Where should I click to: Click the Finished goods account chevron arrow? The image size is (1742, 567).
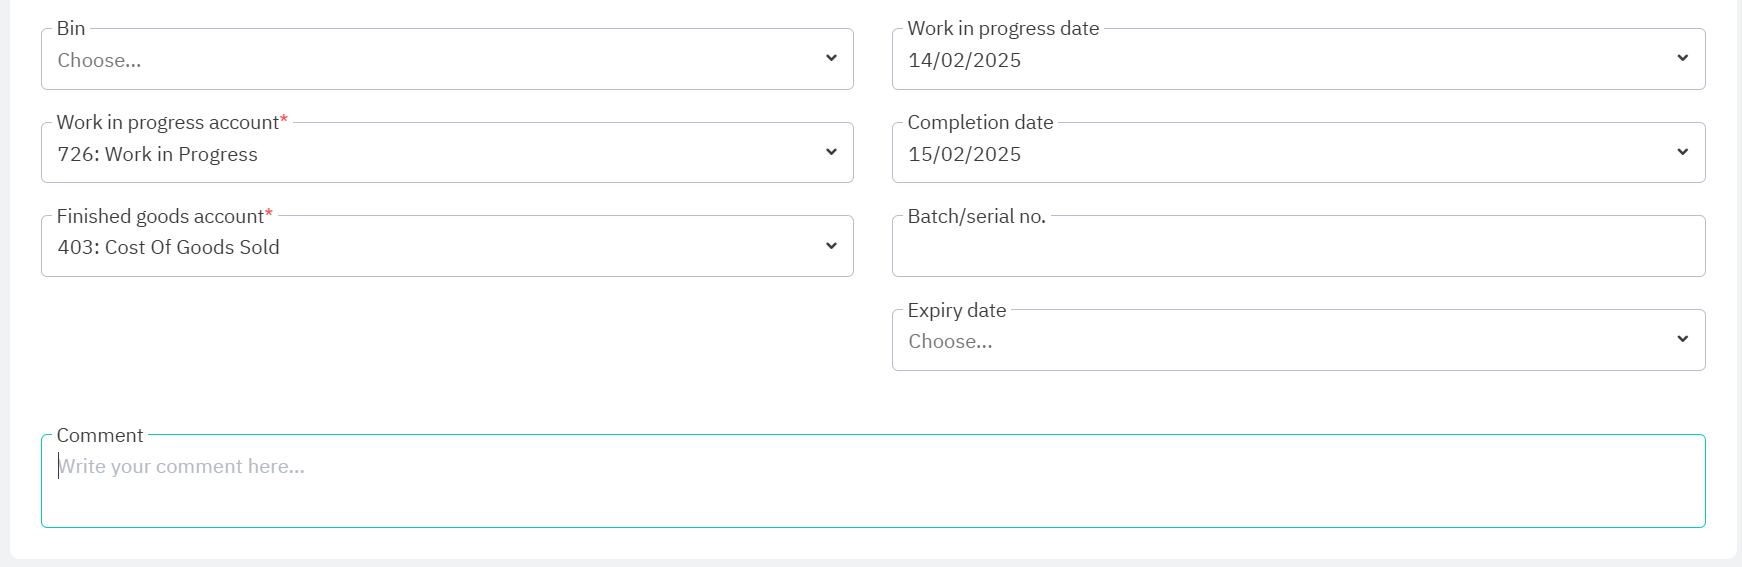[x=831, y=246]
